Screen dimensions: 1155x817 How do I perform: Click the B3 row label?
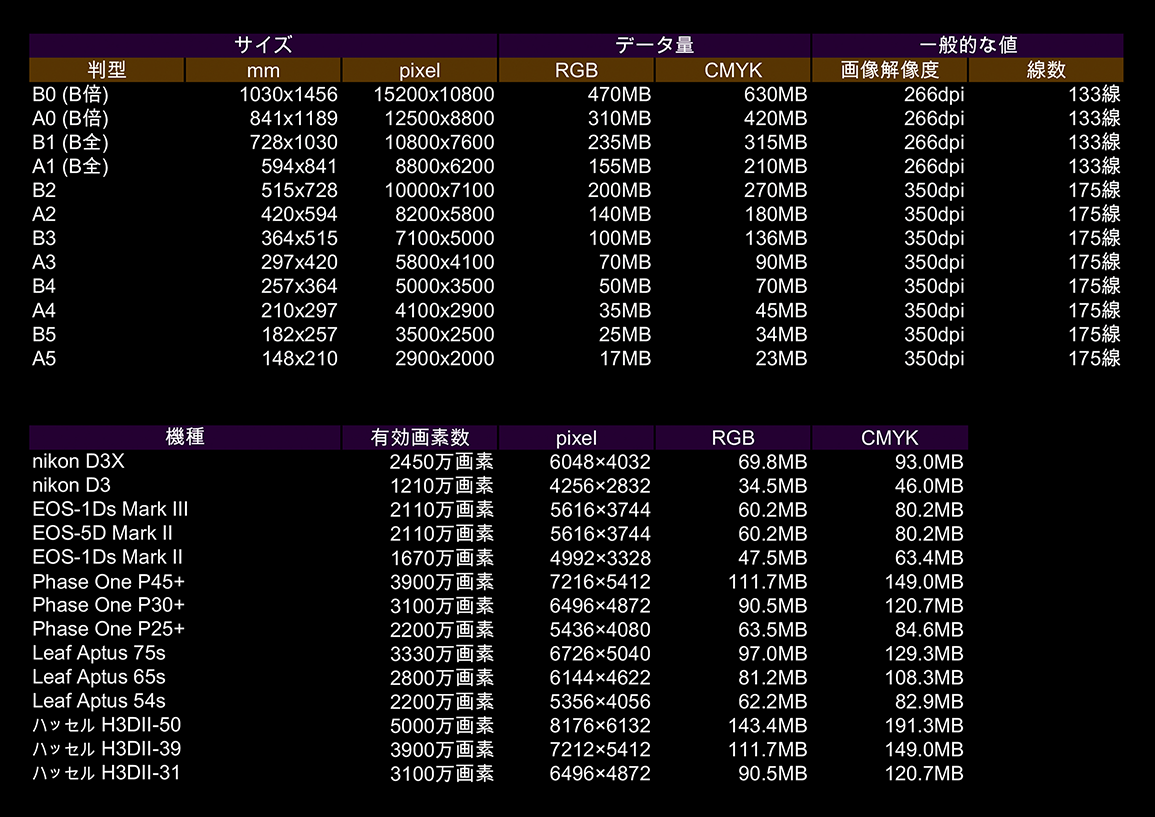tap(44, 238)
